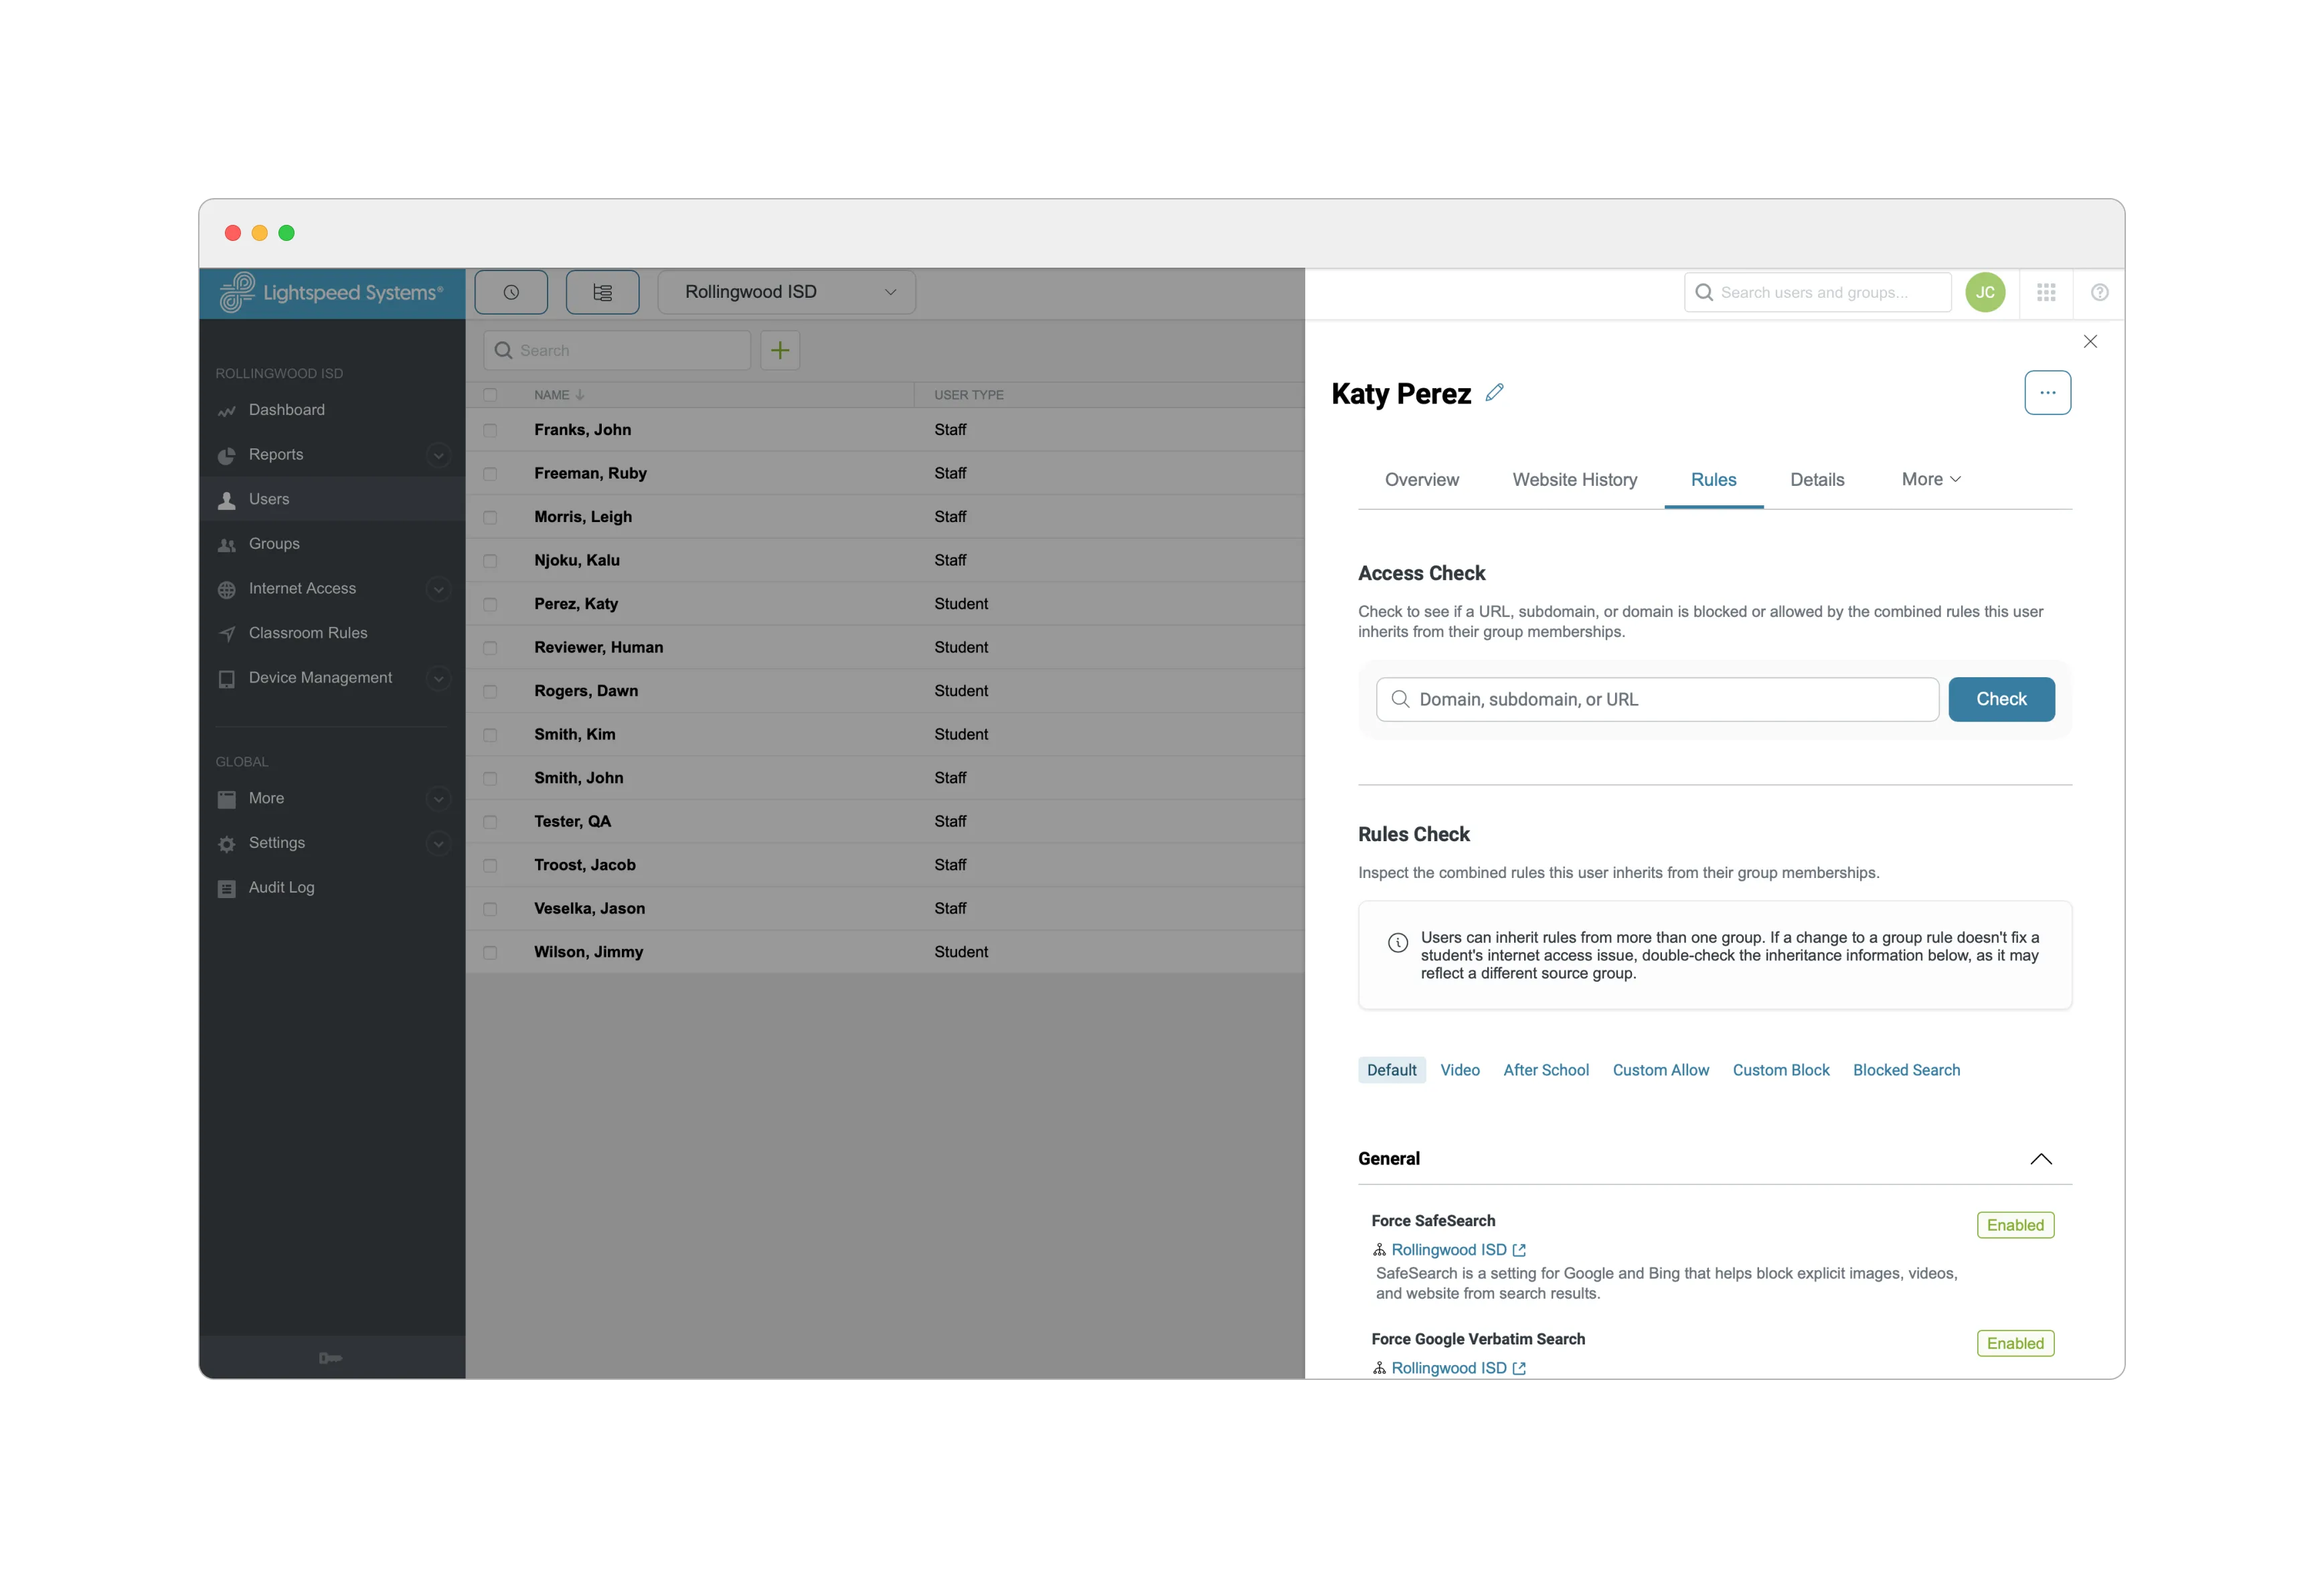The width and height of the screenshot is (2324, 1578).
Task: Expand the Device Management sidebar menu
Action: 438,678
